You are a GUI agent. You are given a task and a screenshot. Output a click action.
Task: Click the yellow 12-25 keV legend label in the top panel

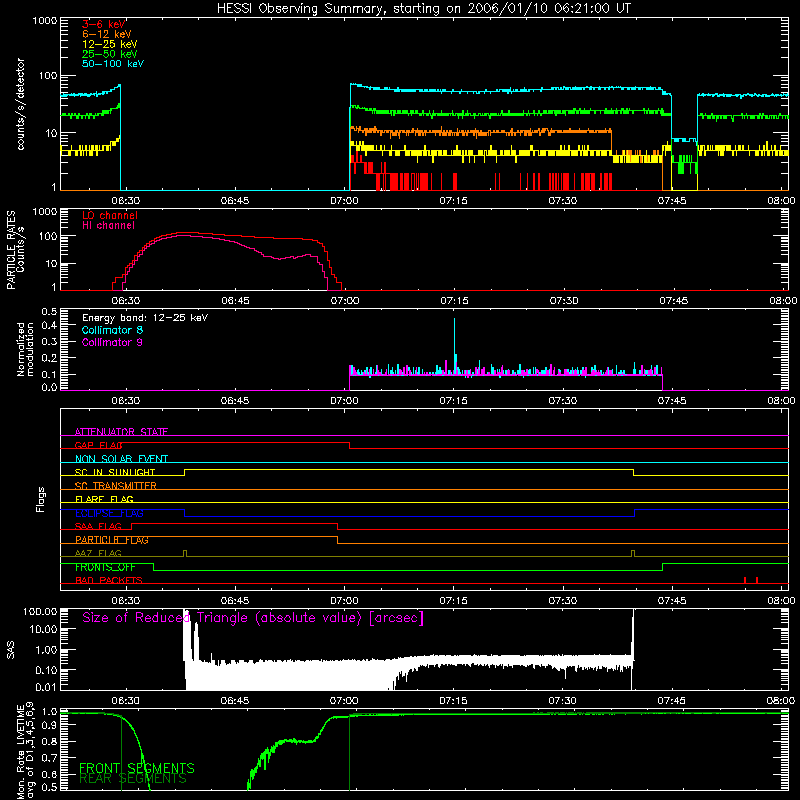click(x=110, y=44)
